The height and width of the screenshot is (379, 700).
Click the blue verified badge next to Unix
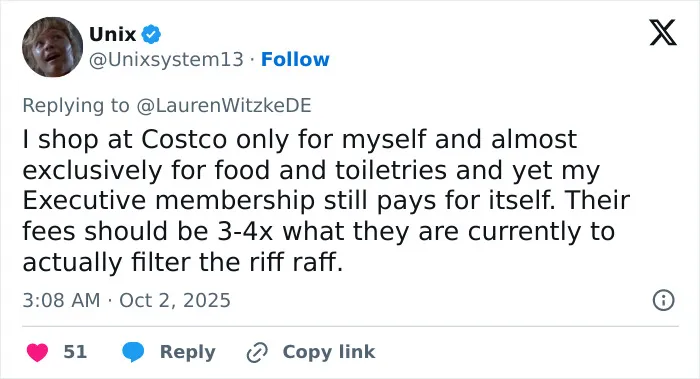pos(151,34)
